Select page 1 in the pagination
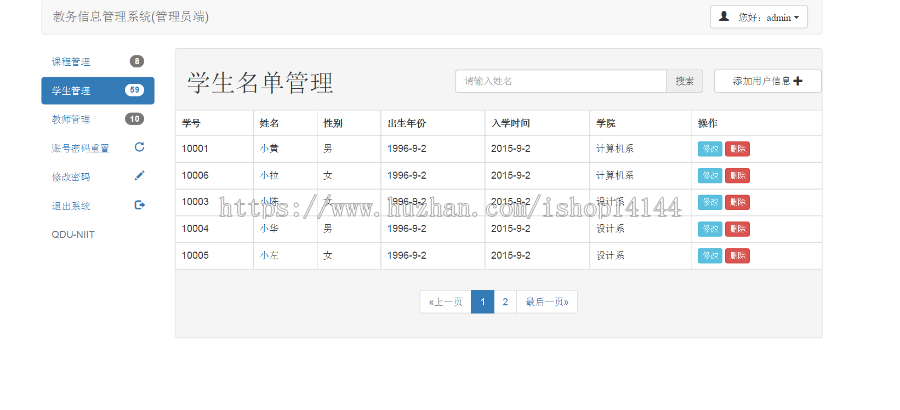This screenshot has width=900, height=410. tap(483, 302)
